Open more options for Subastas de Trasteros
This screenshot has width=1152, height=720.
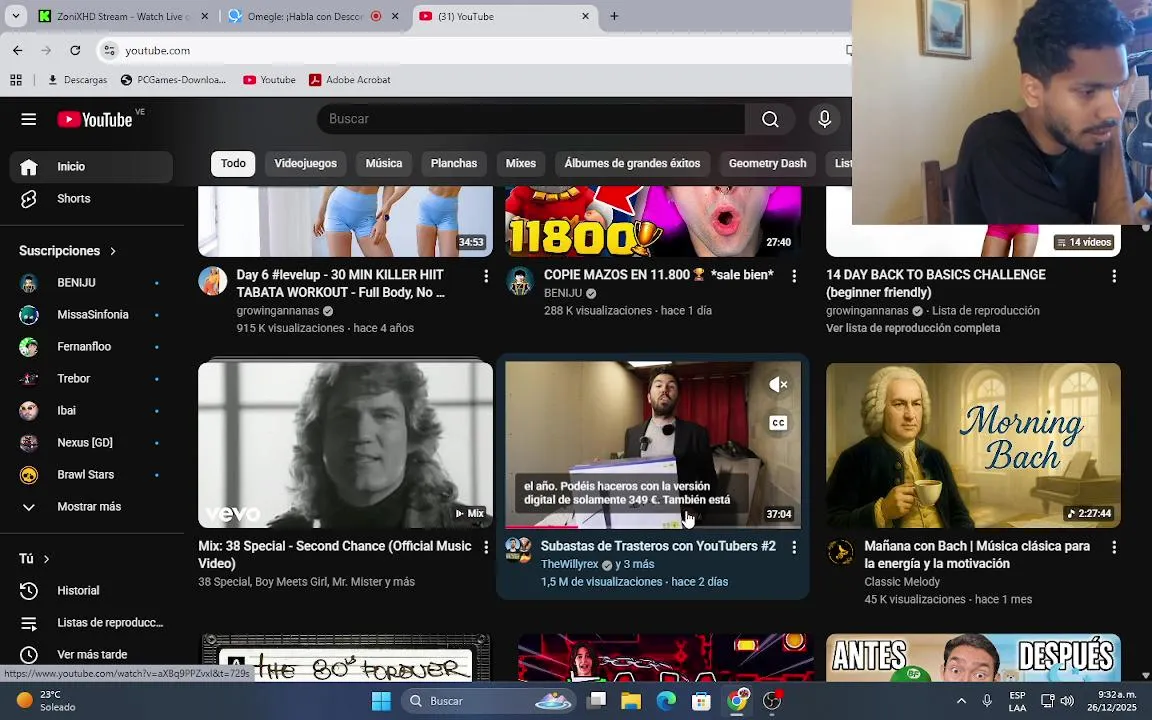coord(793,547)
